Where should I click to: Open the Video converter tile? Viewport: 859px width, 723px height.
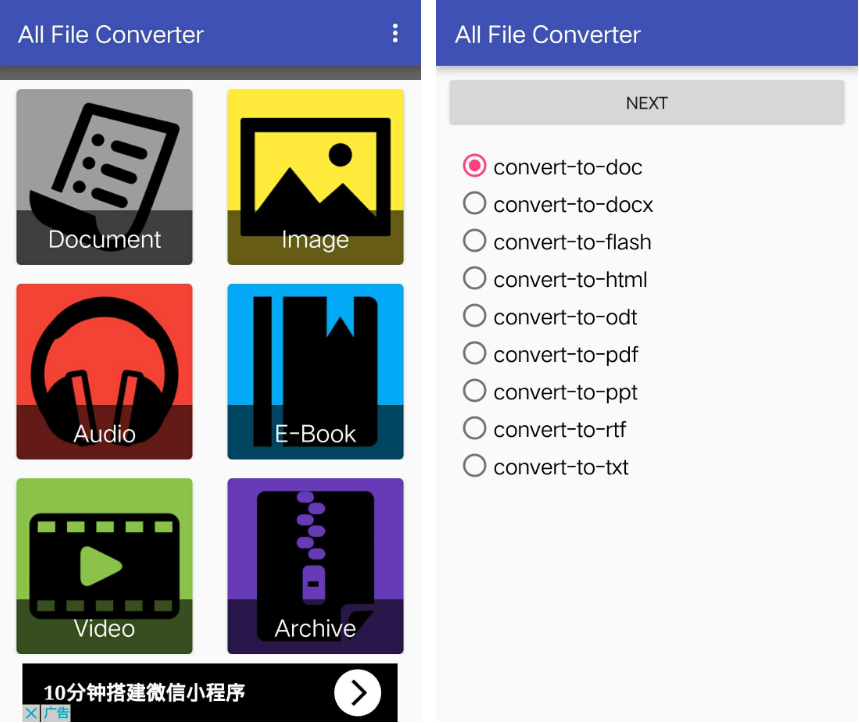pos(104,566)
